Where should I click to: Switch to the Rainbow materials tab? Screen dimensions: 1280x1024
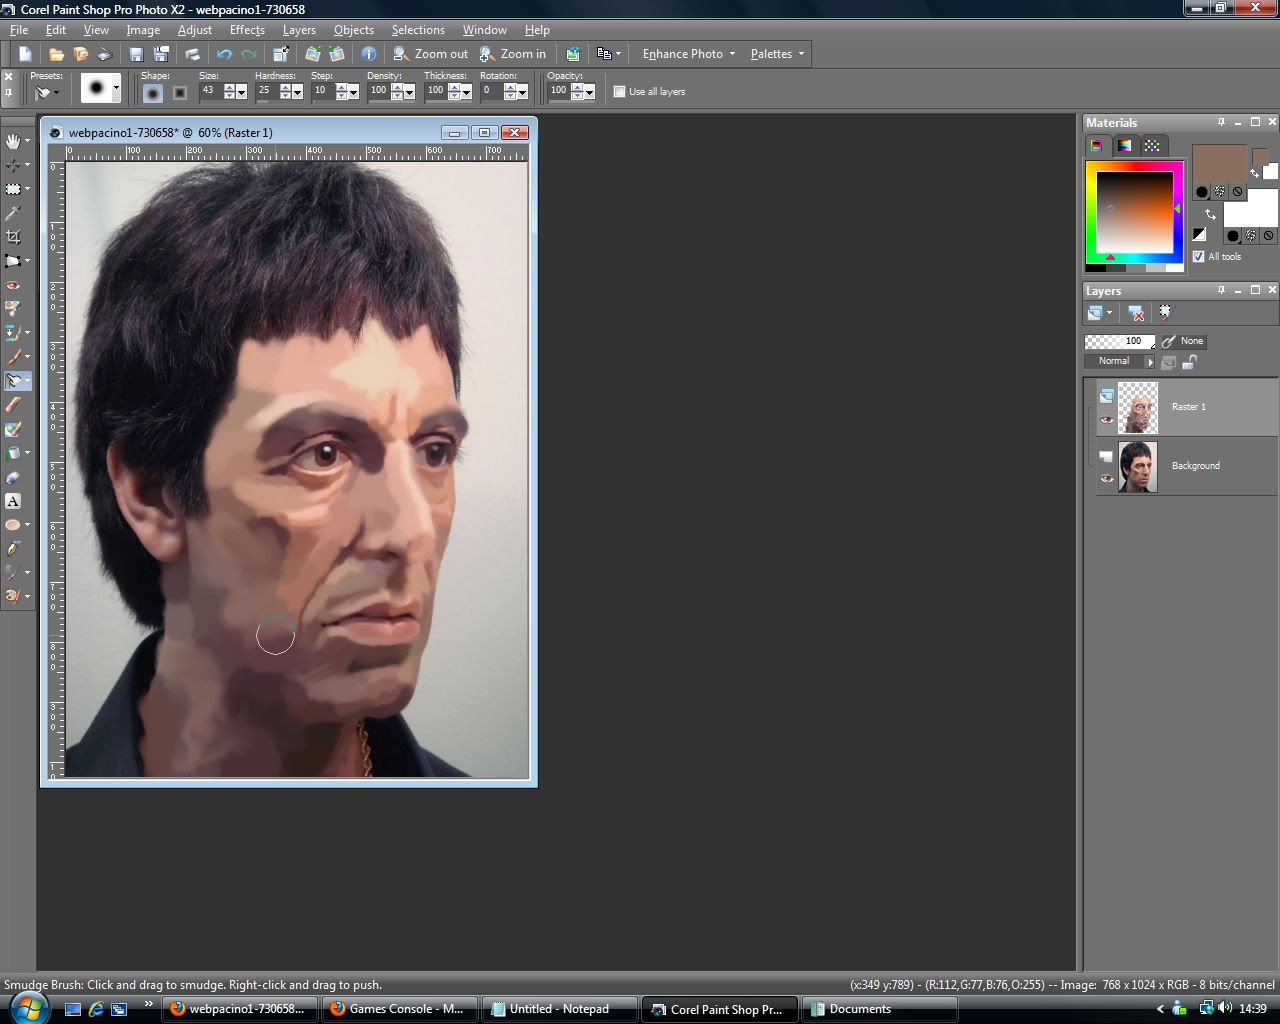1125,146
